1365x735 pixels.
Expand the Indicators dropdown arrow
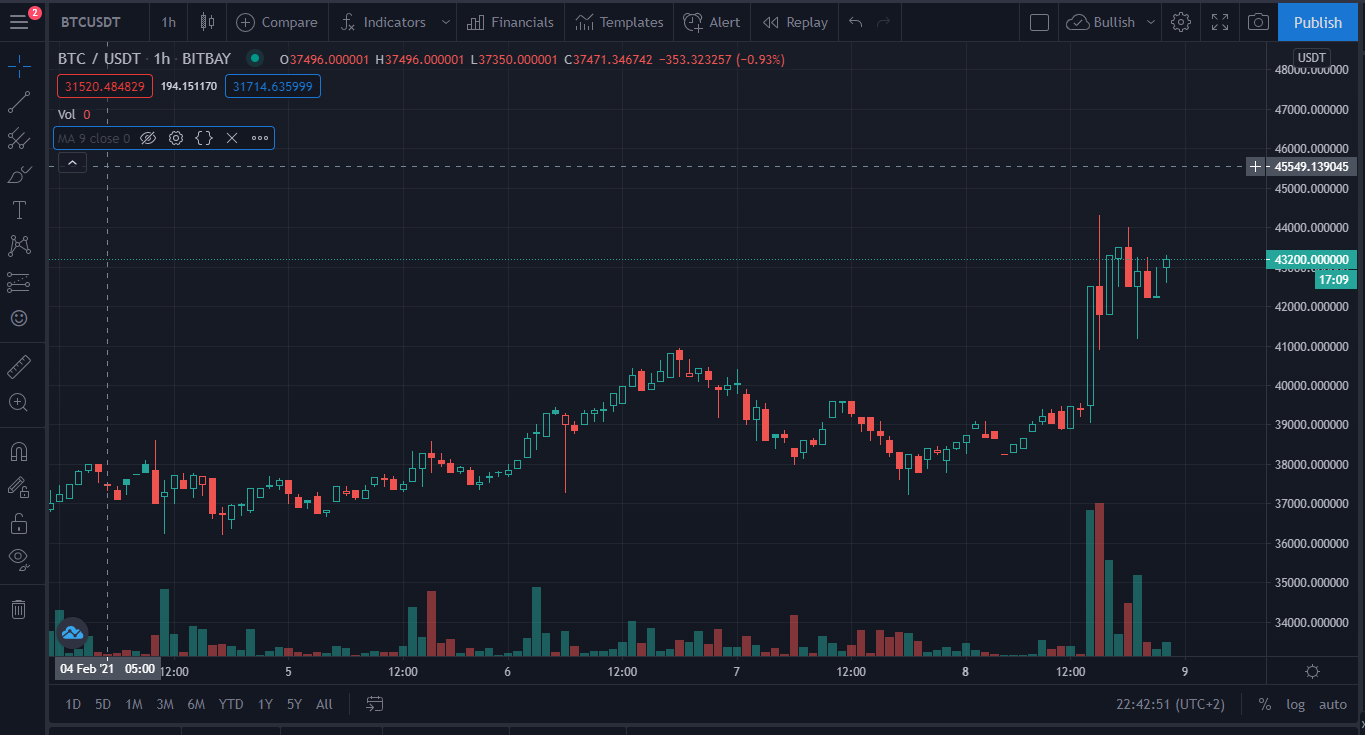[446, 22]
